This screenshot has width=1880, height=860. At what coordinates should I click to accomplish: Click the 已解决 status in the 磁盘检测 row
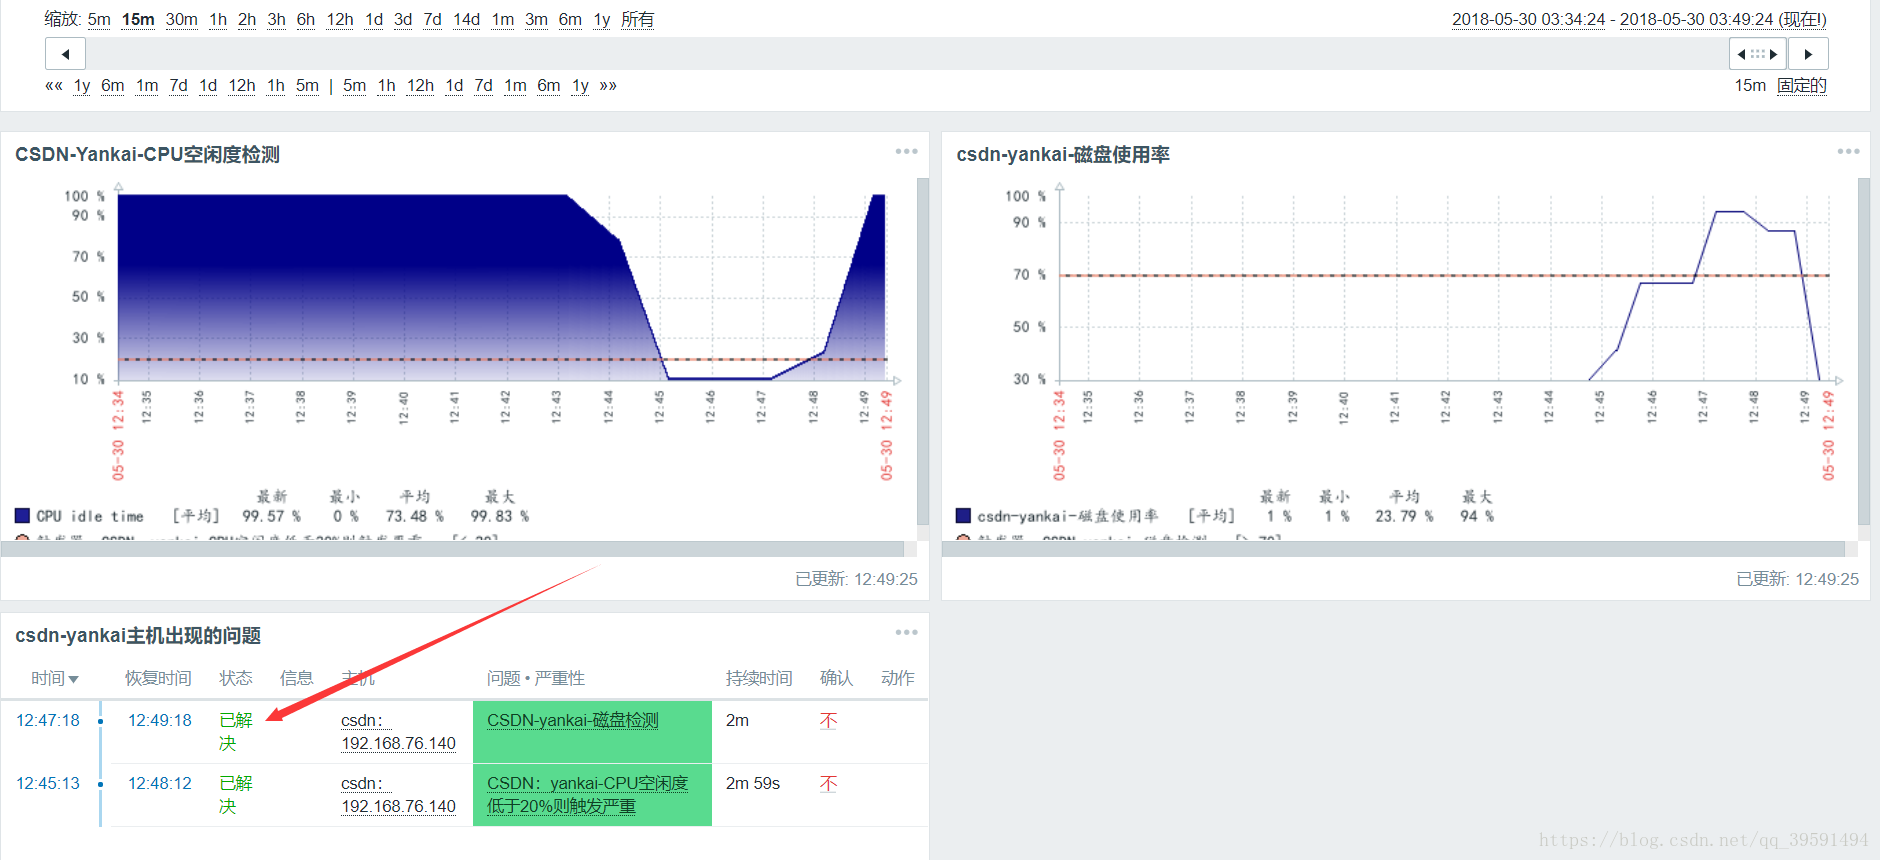[236, 732]
